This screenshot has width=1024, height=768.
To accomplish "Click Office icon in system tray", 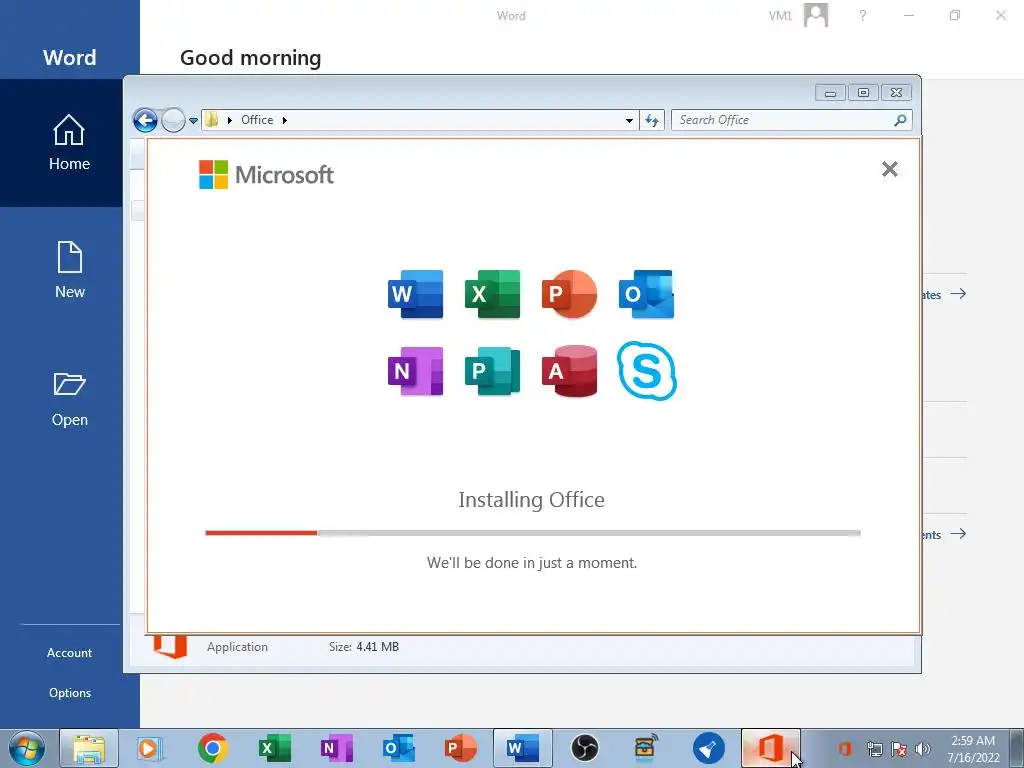I will (x=844, y=748).
